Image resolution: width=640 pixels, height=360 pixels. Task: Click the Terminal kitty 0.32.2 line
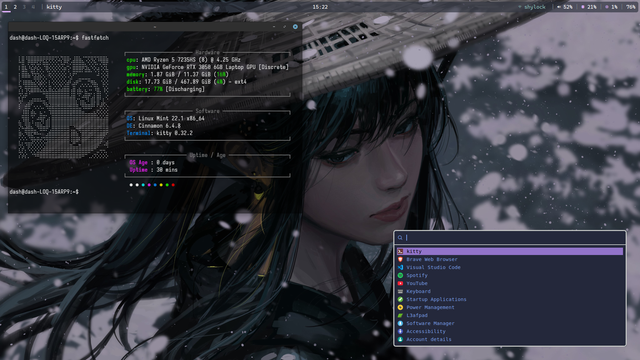[160, 133]
